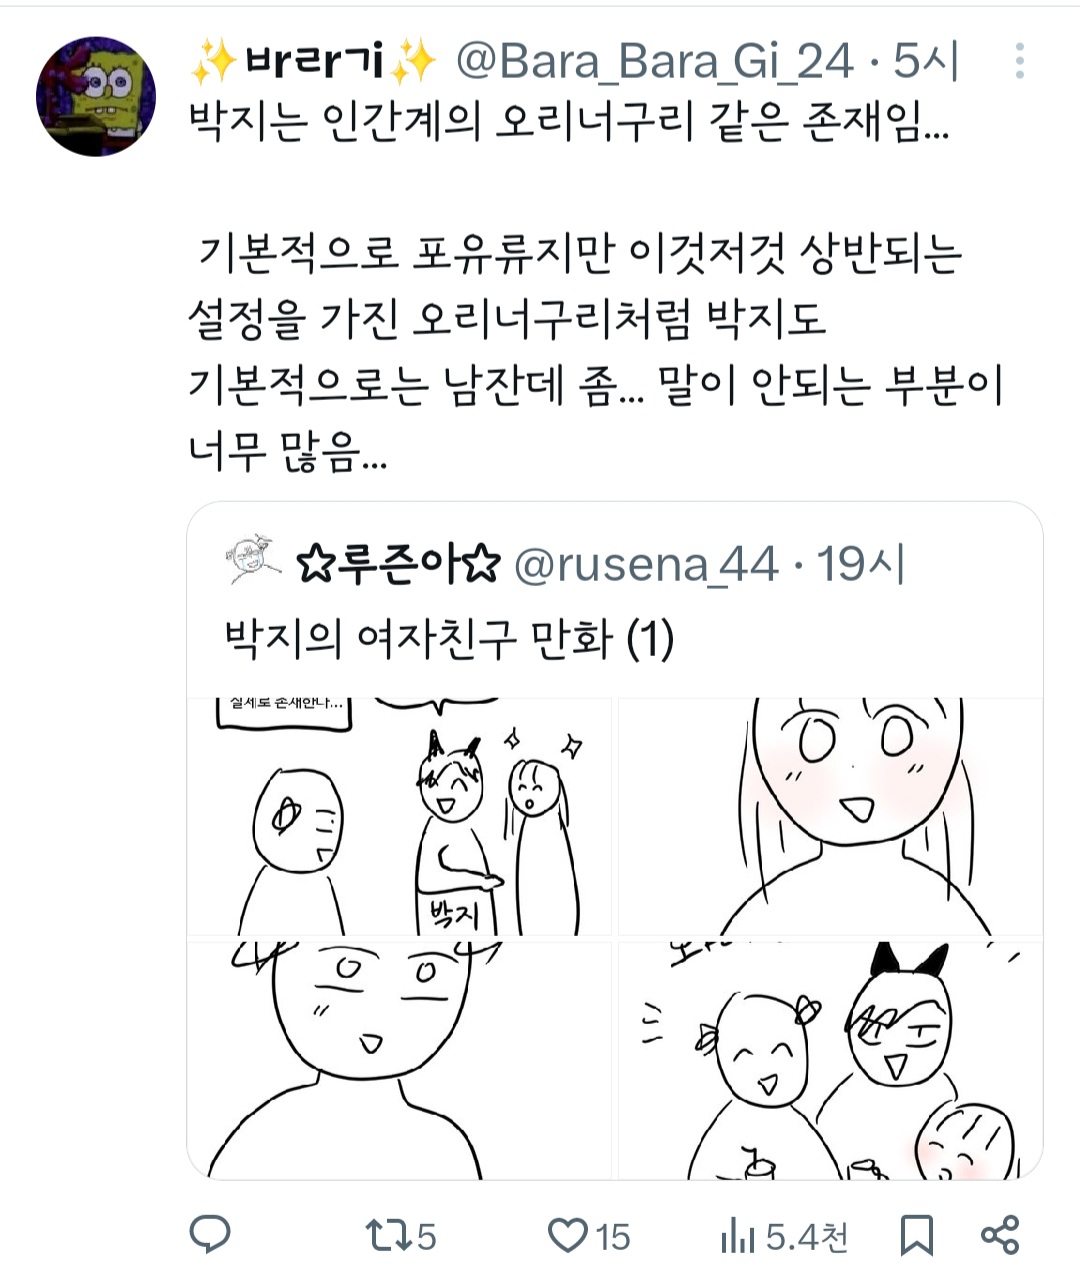Click the quoted name ☆루즌아☆

click(398, 565)
